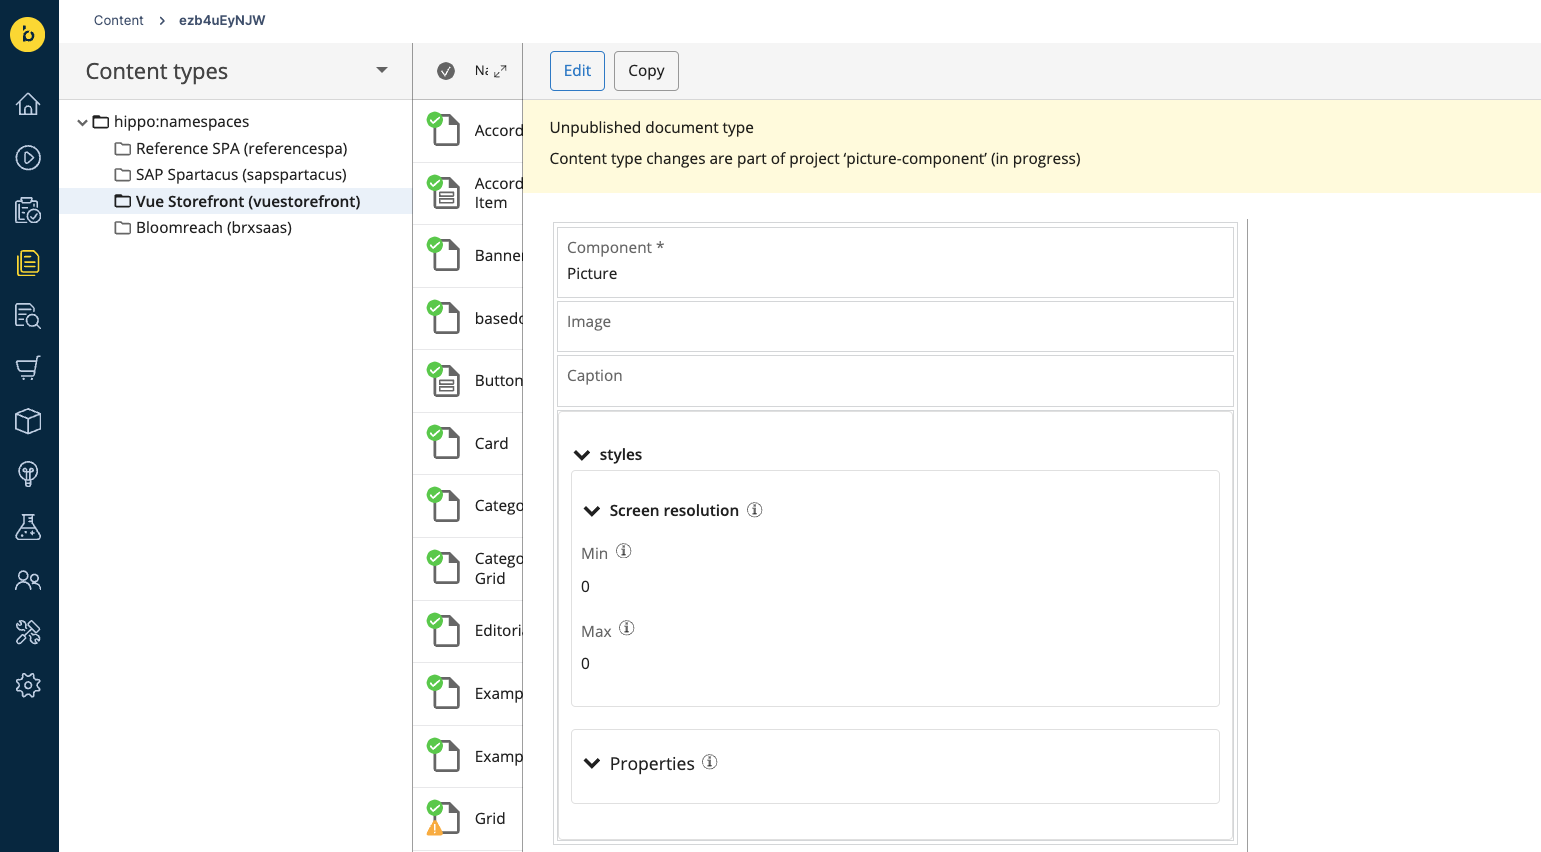Open the Content documents icon

[28, 263]
